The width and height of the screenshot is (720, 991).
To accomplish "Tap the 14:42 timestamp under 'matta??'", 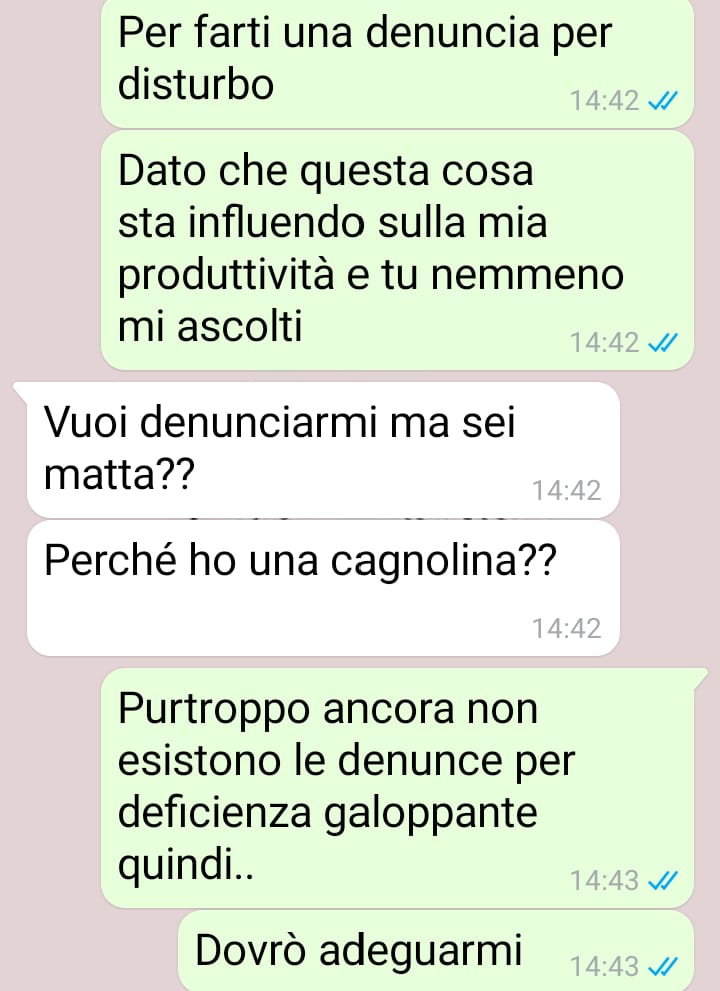I will (566, 490).
